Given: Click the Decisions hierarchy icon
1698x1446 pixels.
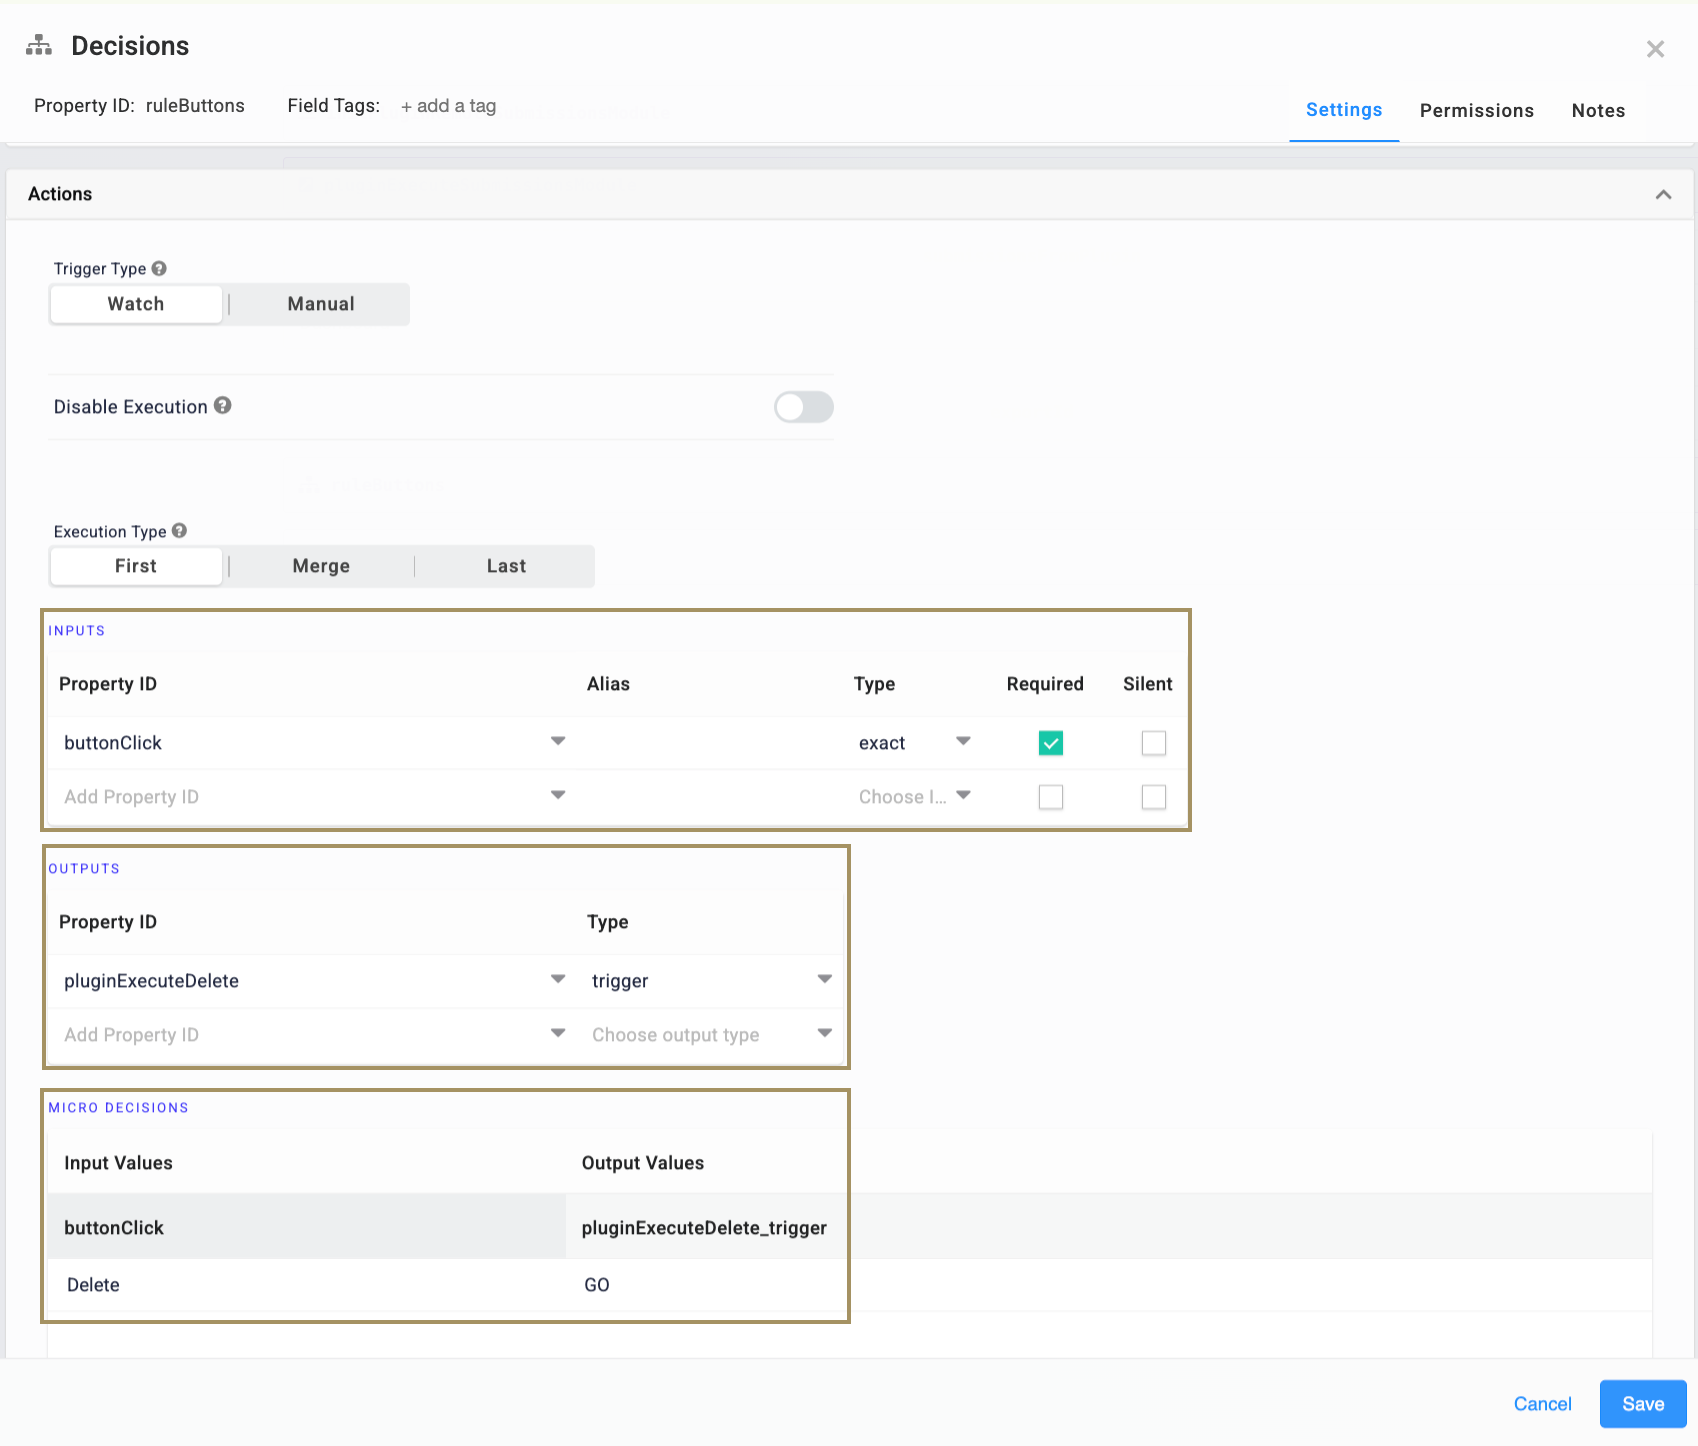Looking at the screenshot, I should tap(38, 45).
